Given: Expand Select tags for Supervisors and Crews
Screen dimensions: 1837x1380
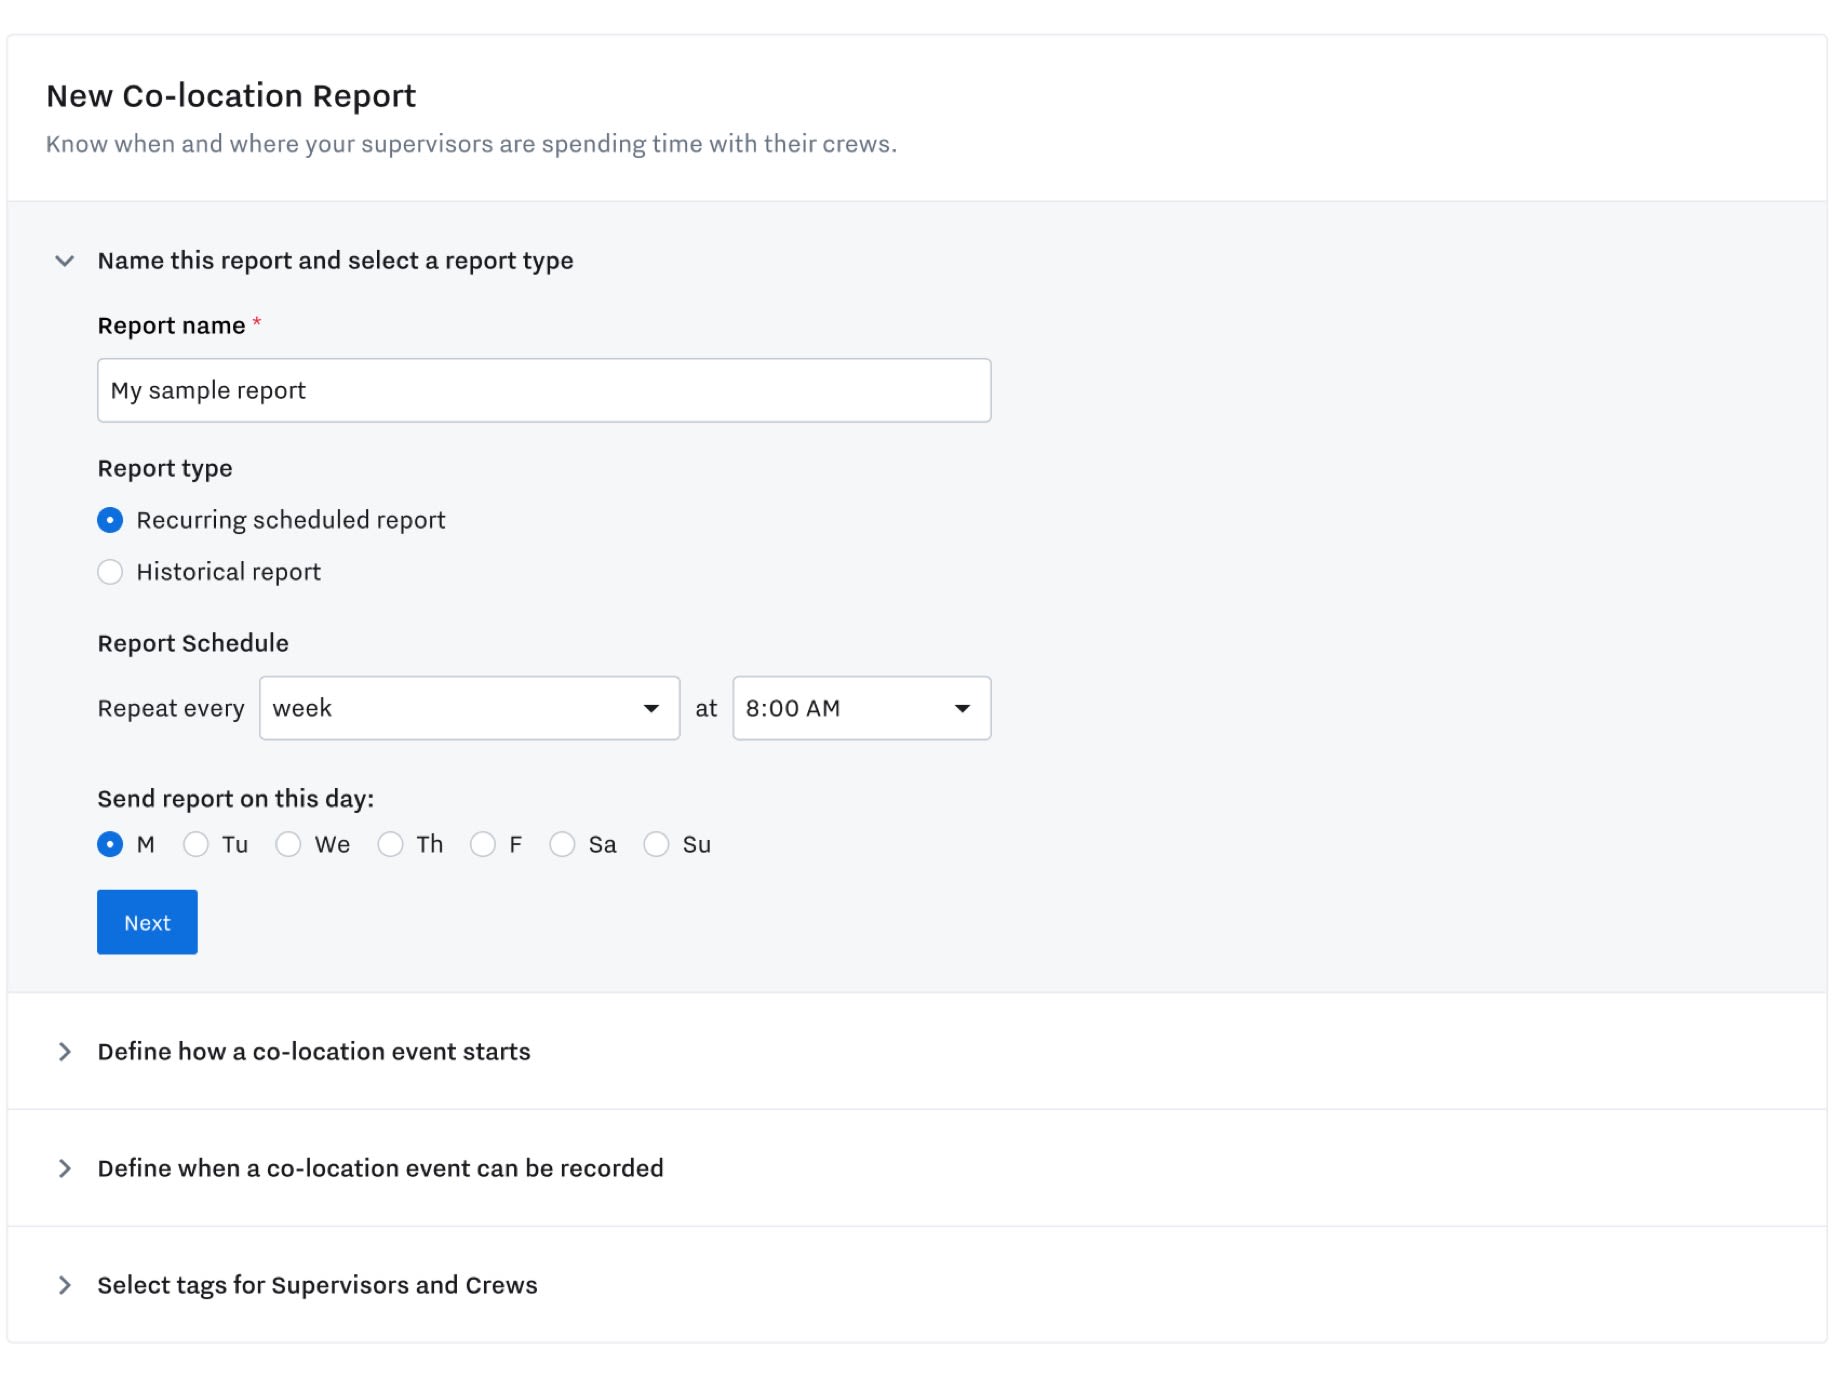Looking at the screenshot, I should [x=317, y=1285].
